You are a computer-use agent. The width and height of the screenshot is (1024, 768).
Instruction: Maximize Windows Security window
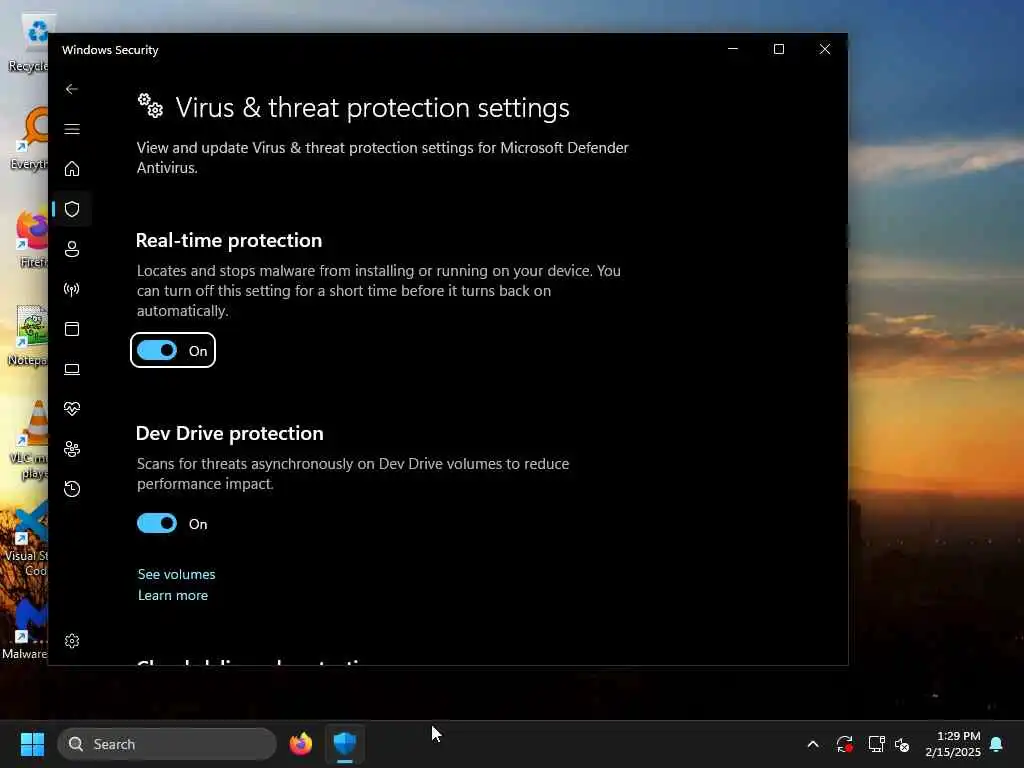tap(778, 49)
